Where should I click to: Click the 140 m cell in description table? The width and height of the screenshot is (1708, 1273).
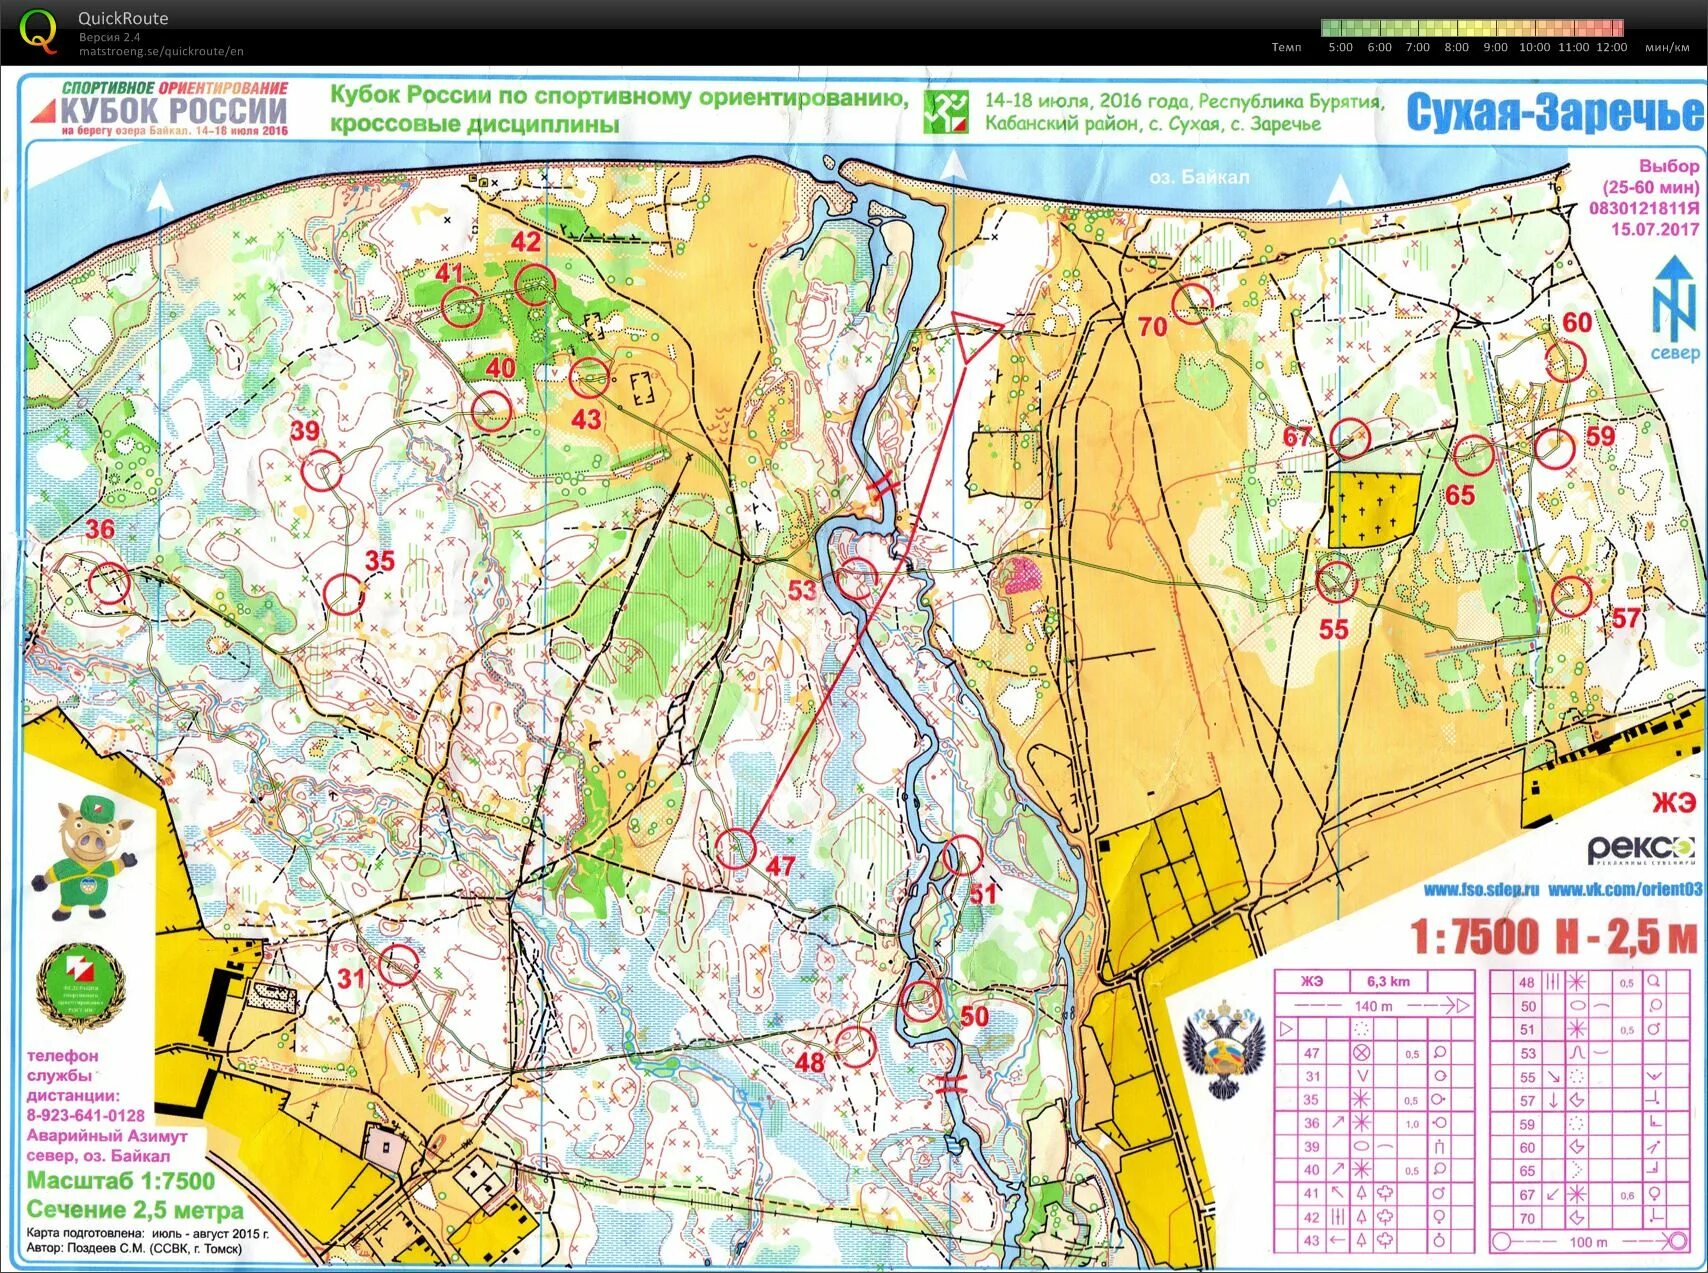[1373, 1005]
